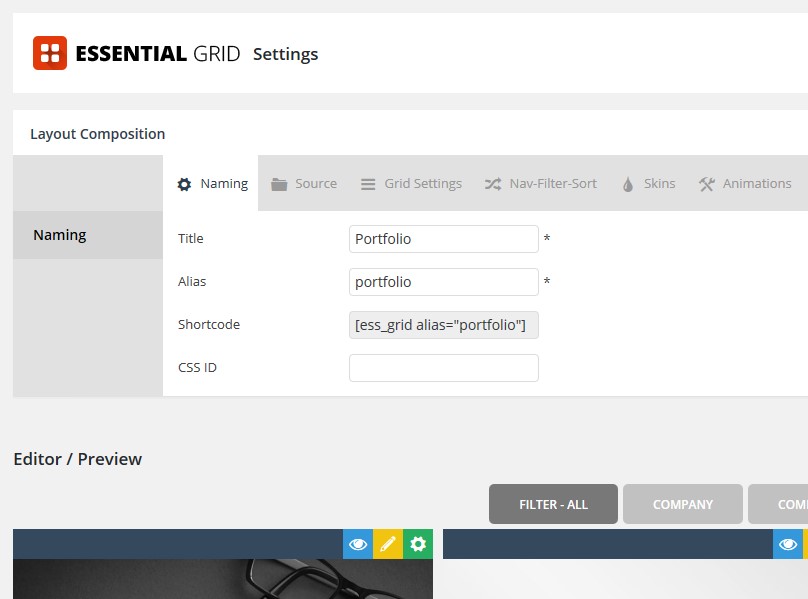Image resolution: width=808 pixels, height=599 pixels.
Task: Click the glasses image thumbnail
Action: point(223,579)
